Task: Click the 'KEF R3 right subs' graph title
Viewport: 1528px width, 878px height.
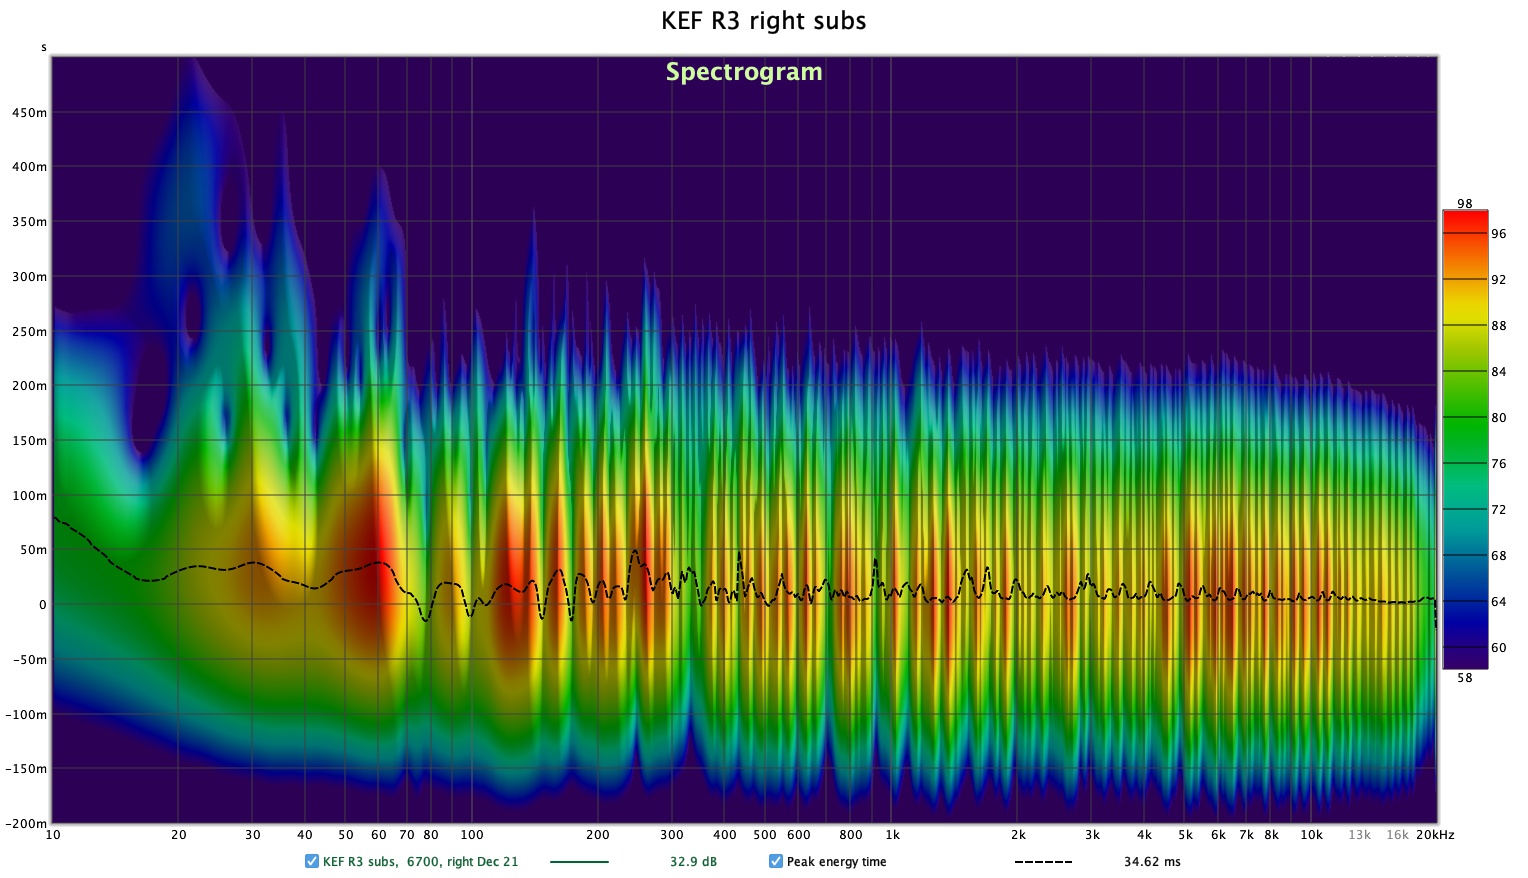Action: (x=764, y=21)
